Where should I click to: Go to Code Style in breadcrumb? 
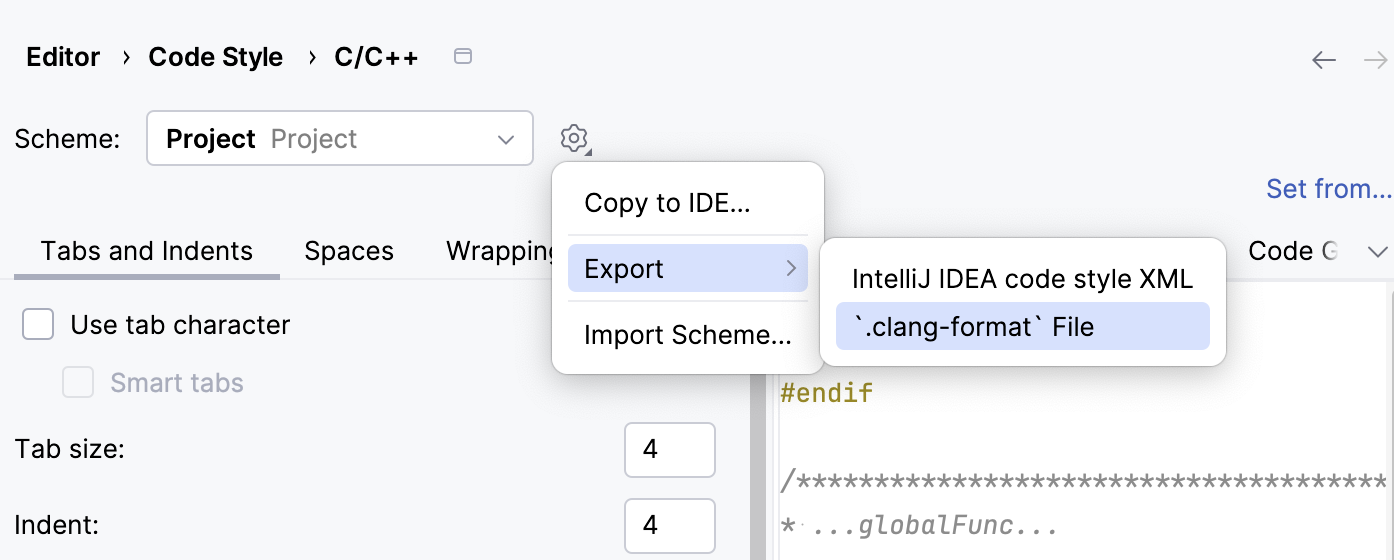click(215, 57)
